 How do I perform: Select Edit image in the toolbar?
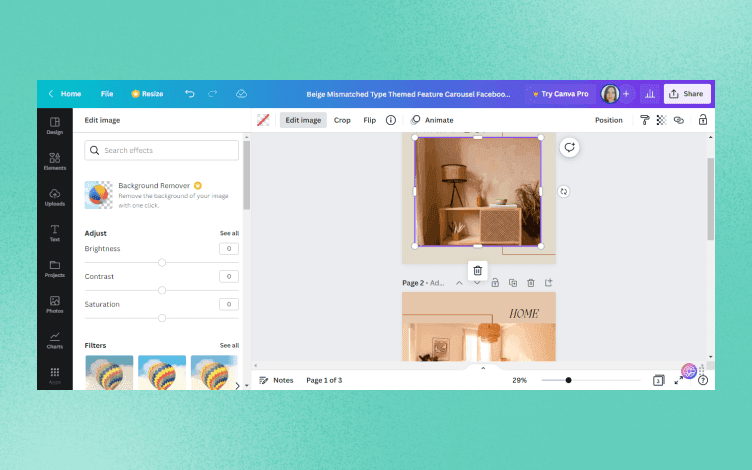pyautogui.click(x=303, y=120)
